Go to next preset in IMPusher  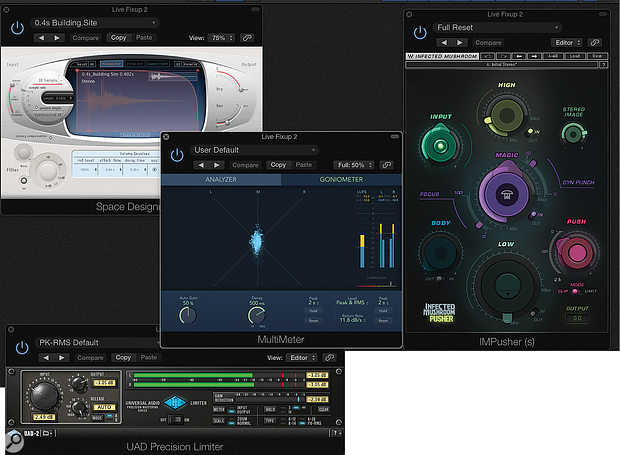coord(459,43)
